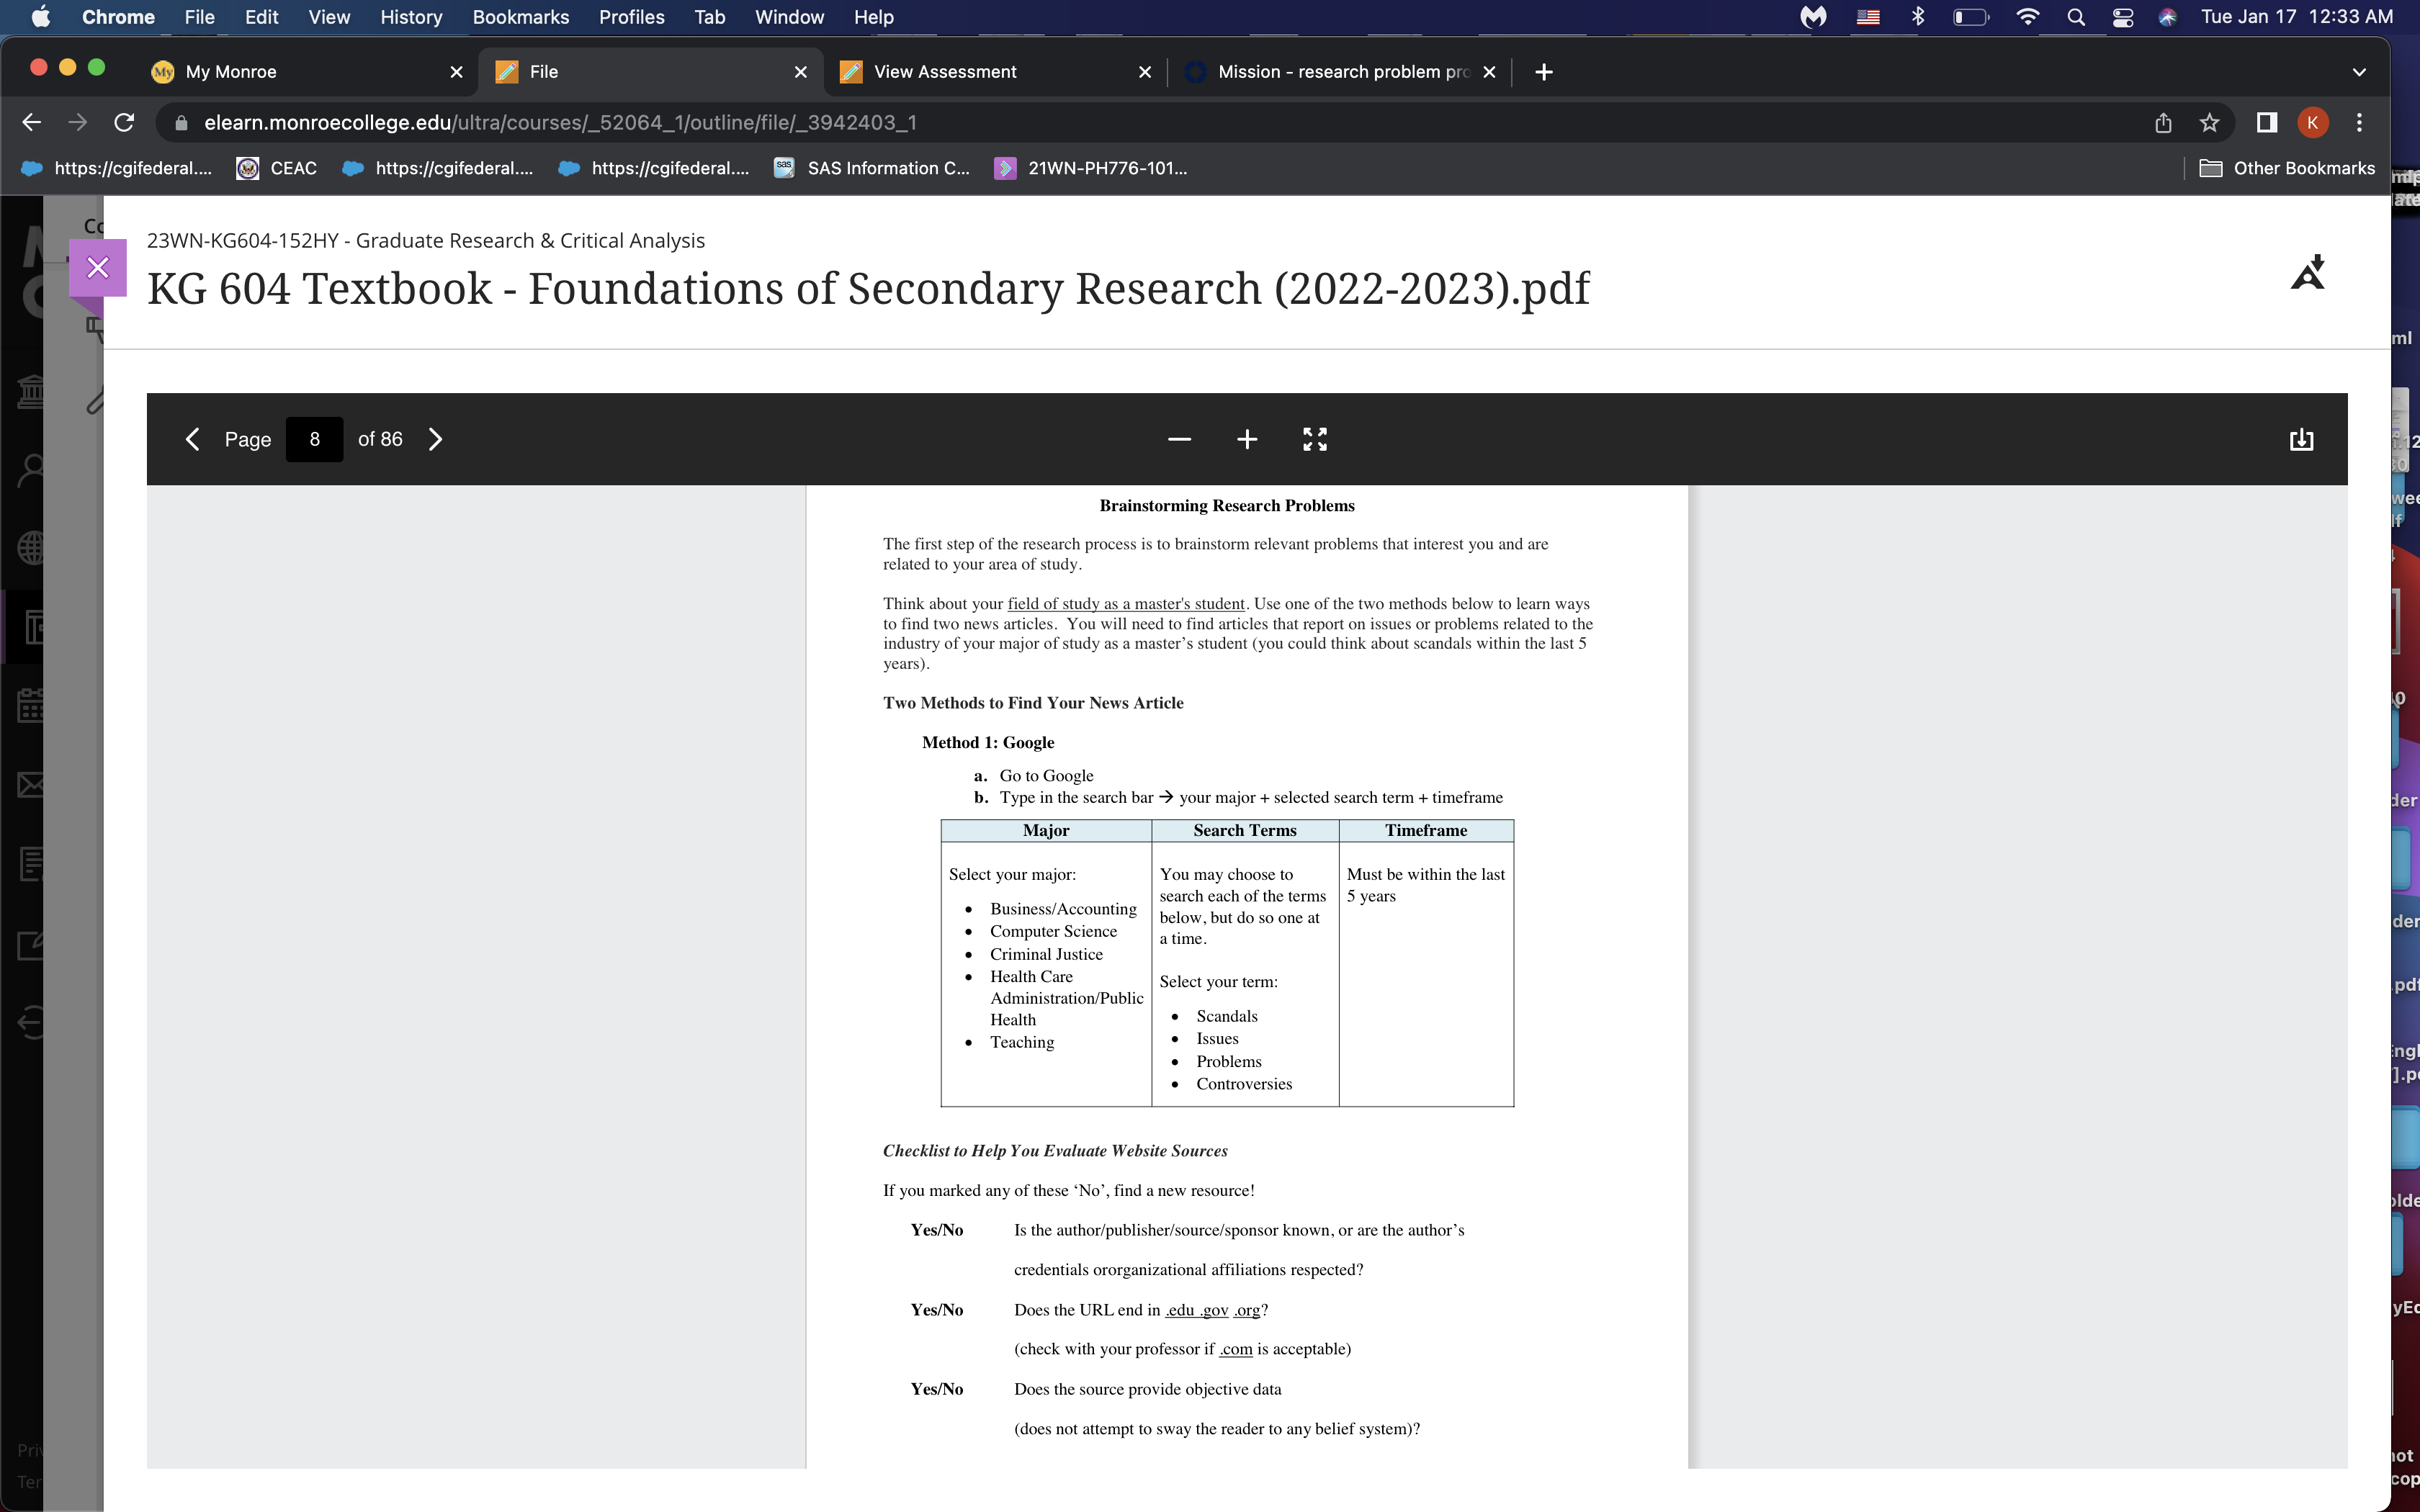2420x1512 pixels.
Task: Click Wi-Fi status icon
Action: [2027, 17]
